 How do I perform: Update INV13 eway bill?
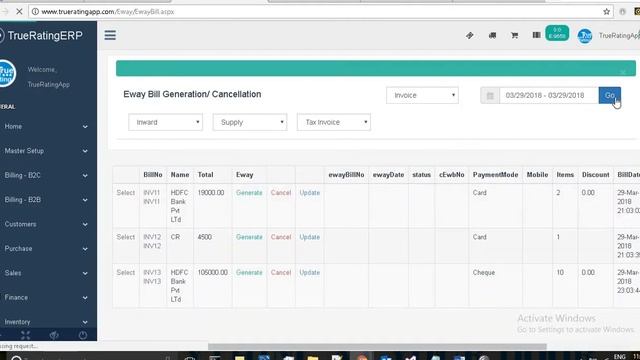tap(310, 273)
